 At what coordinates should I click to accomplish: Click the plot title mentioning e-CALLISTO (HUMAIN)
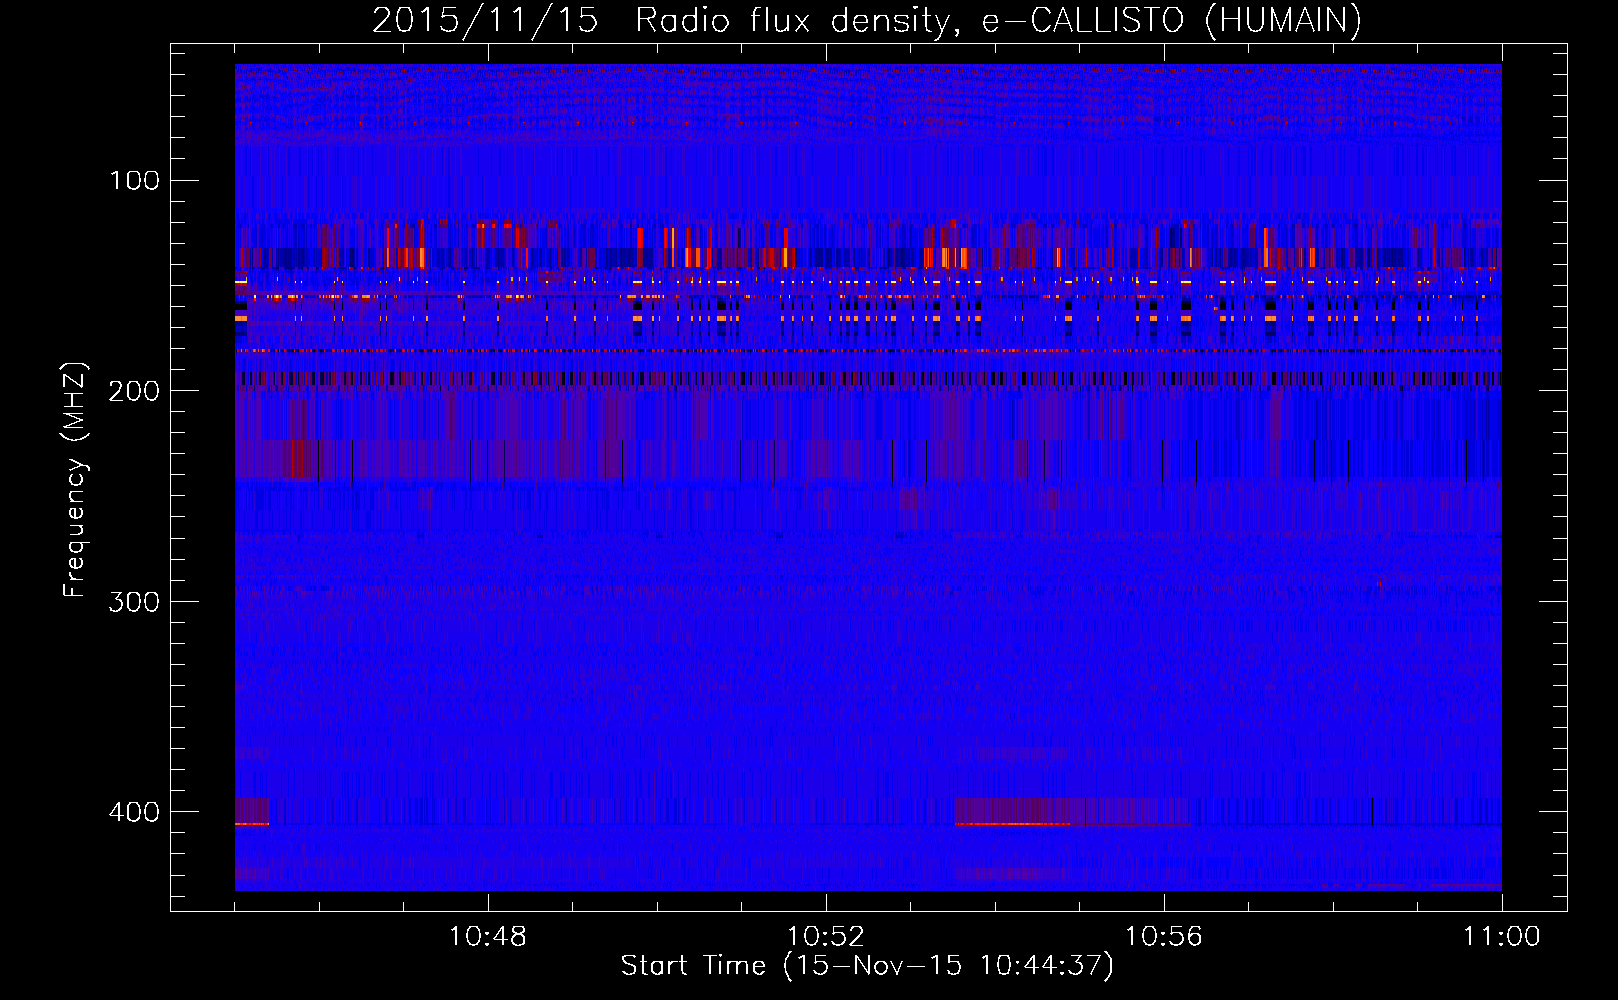pos(867,20)
